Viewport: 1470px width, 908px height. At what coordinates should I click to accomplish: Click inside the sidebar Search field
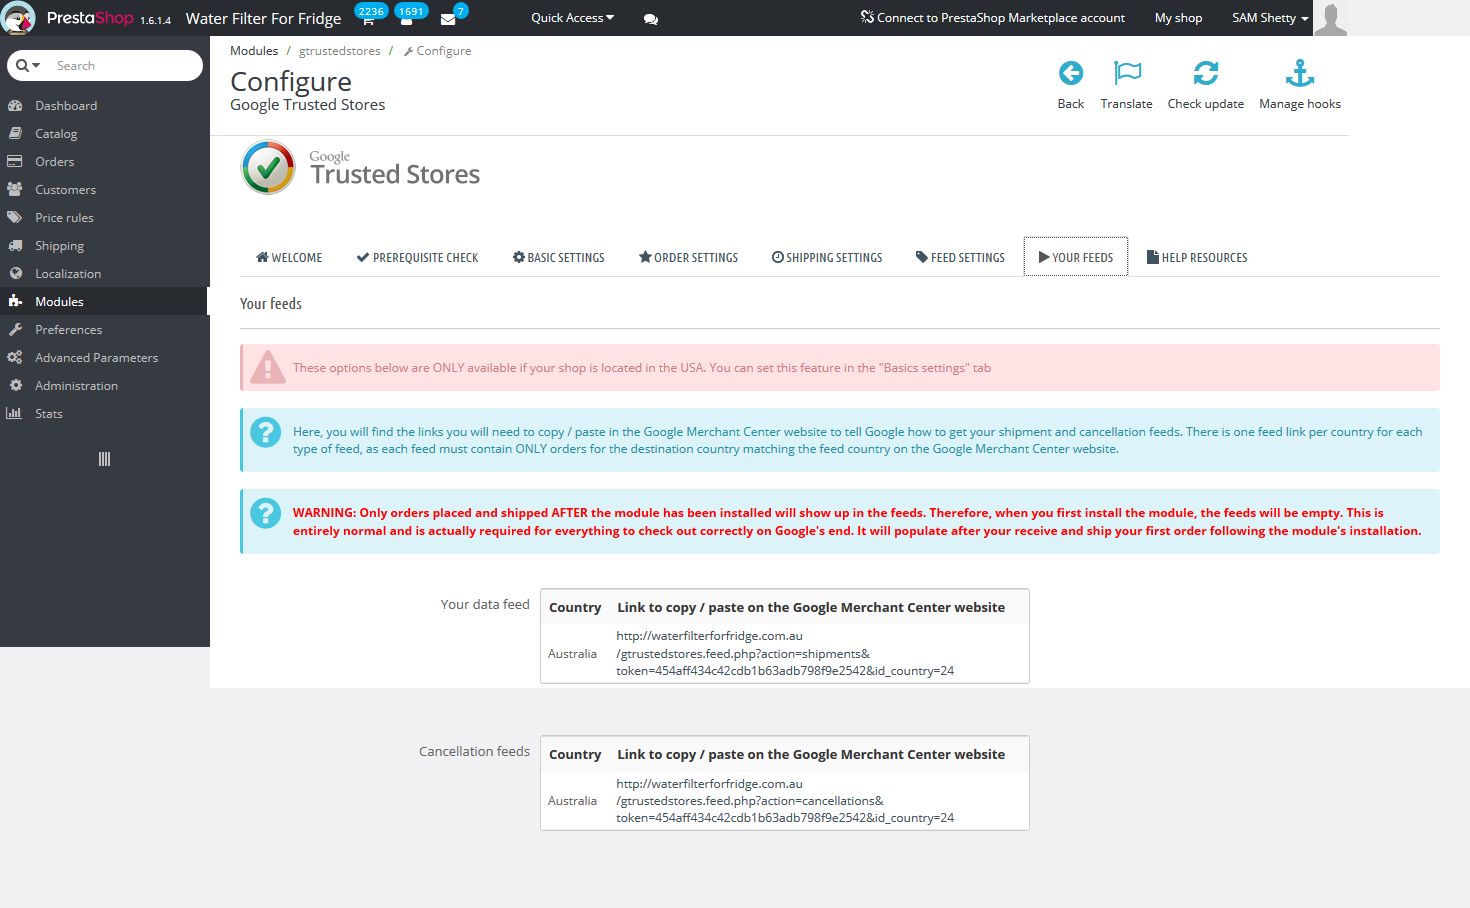click(x=122, y=66)
